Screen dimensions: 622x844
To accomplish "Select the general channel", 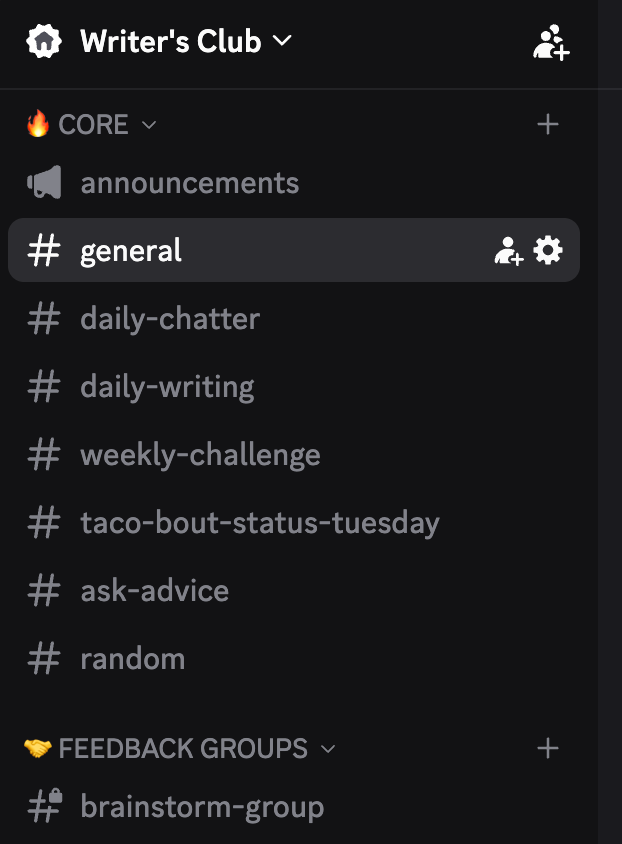I will click(131, 250).
